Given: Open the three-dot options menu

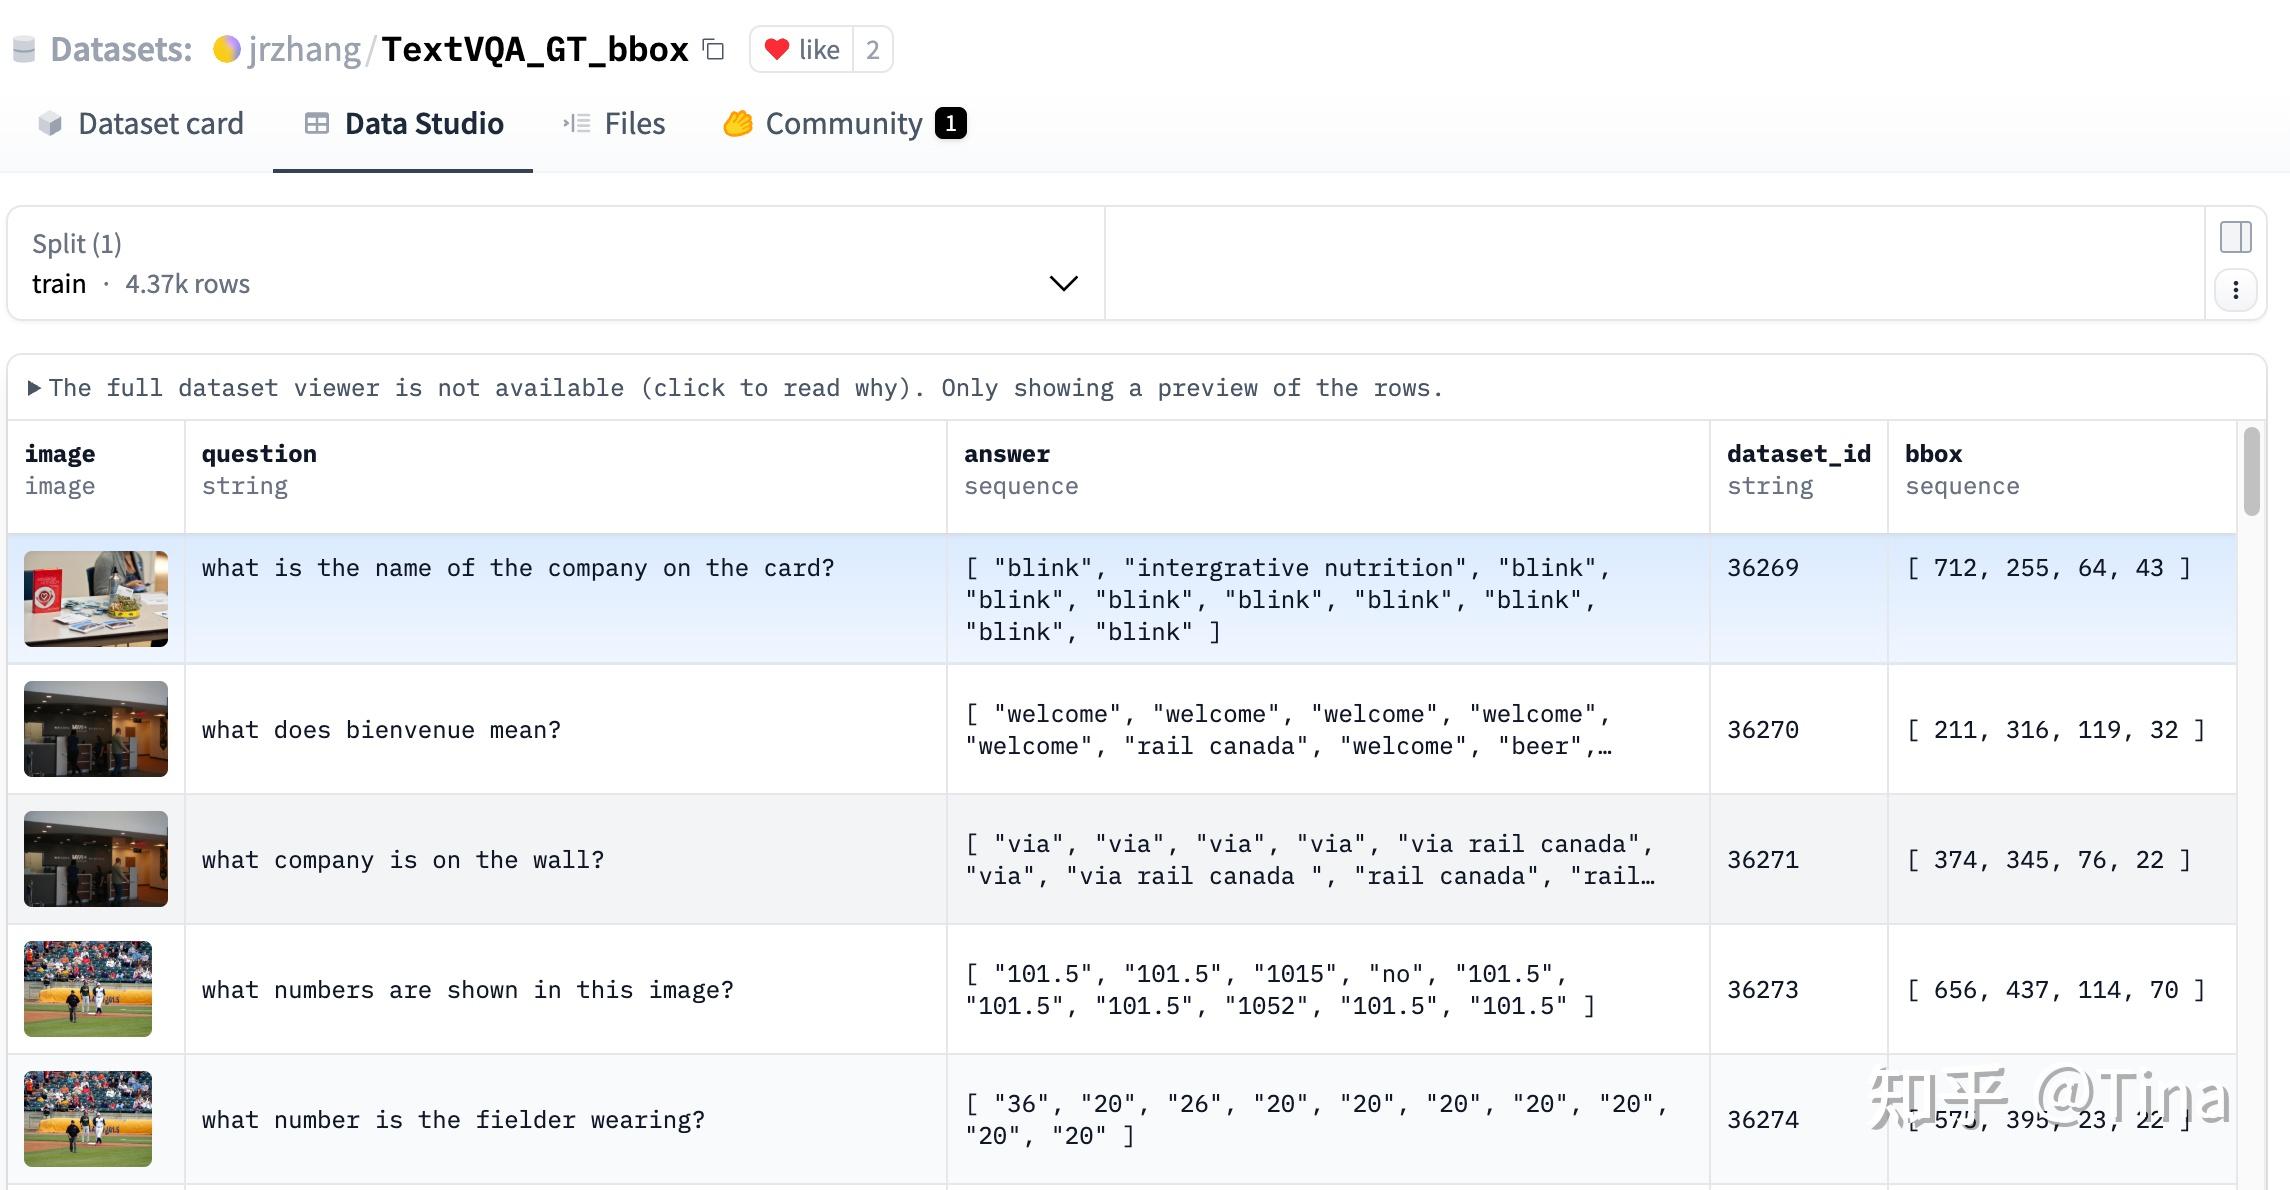Looking at the screenshot, I should (x=2235, y=291).
